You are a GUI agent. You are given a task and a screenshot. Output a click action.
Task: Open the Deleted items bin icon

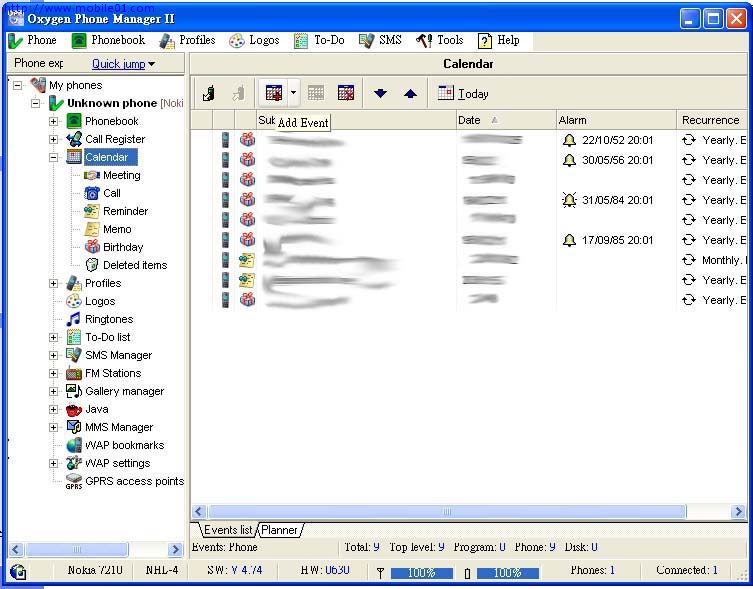92,265
